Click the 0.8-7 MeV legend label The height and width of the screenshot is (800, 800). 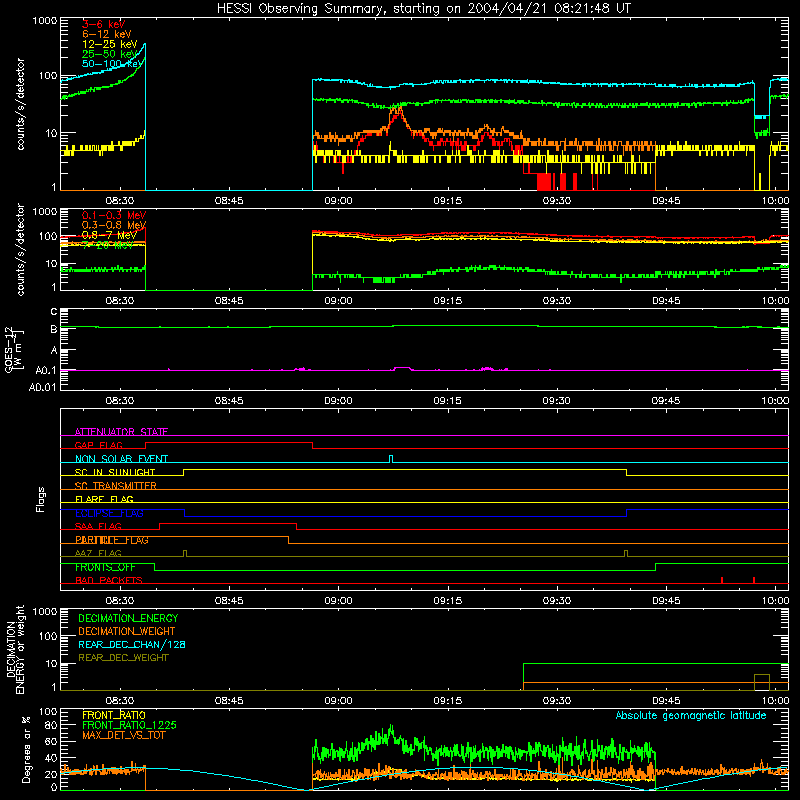tap(109, 235)
